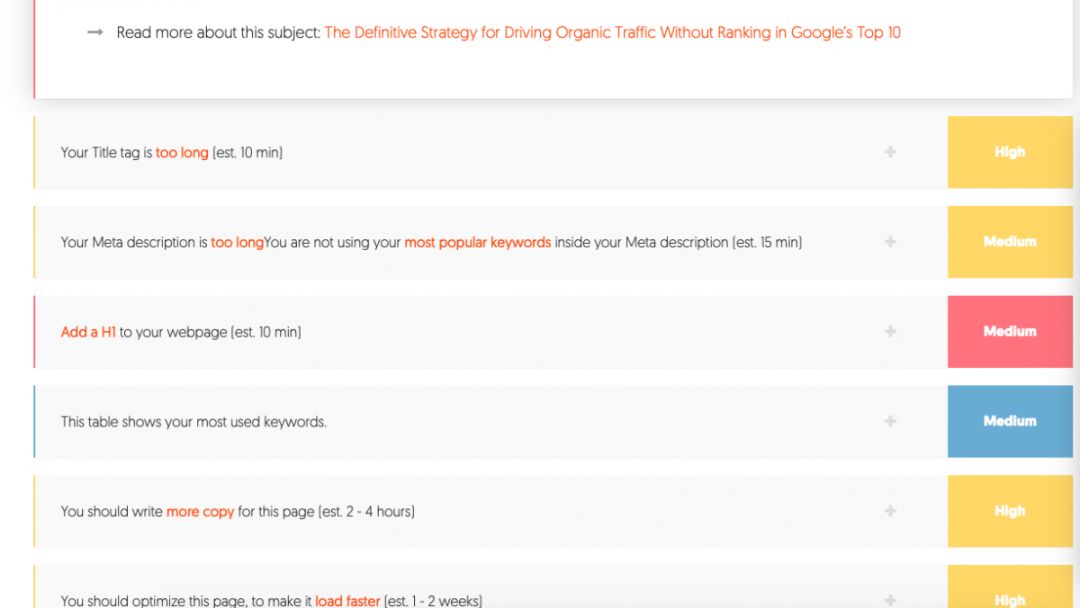Expand the most used keywords table row
The image size is (1080, 608).
890,421
